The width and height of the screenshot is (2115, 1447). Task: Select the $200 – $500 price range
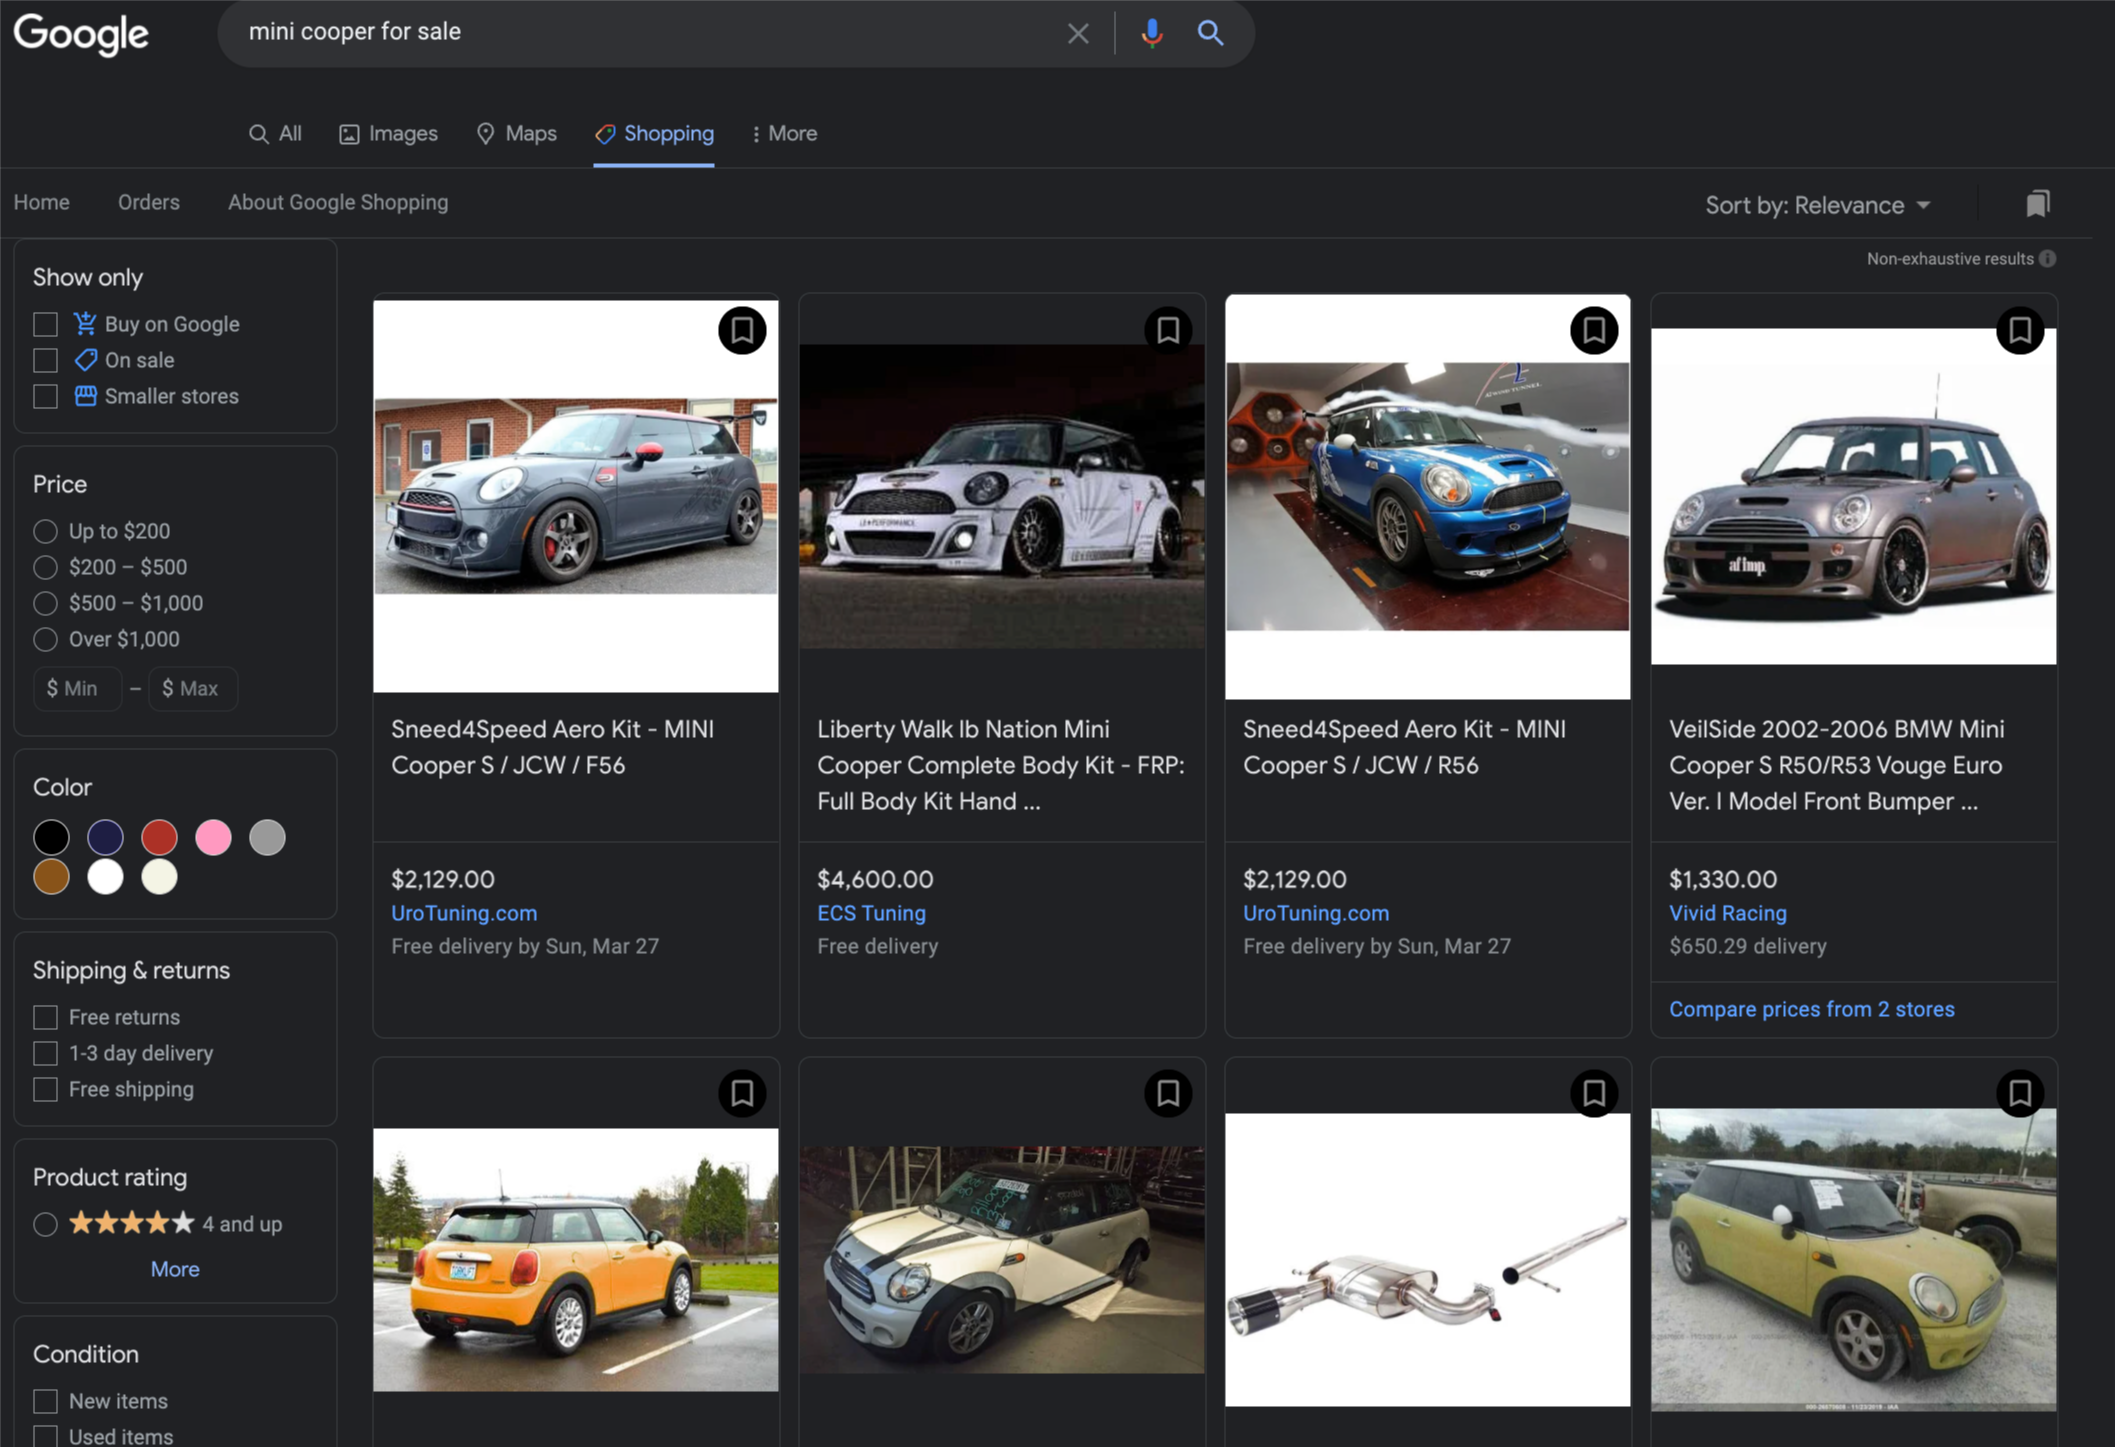pyautogui.click(x=45, y=567)
